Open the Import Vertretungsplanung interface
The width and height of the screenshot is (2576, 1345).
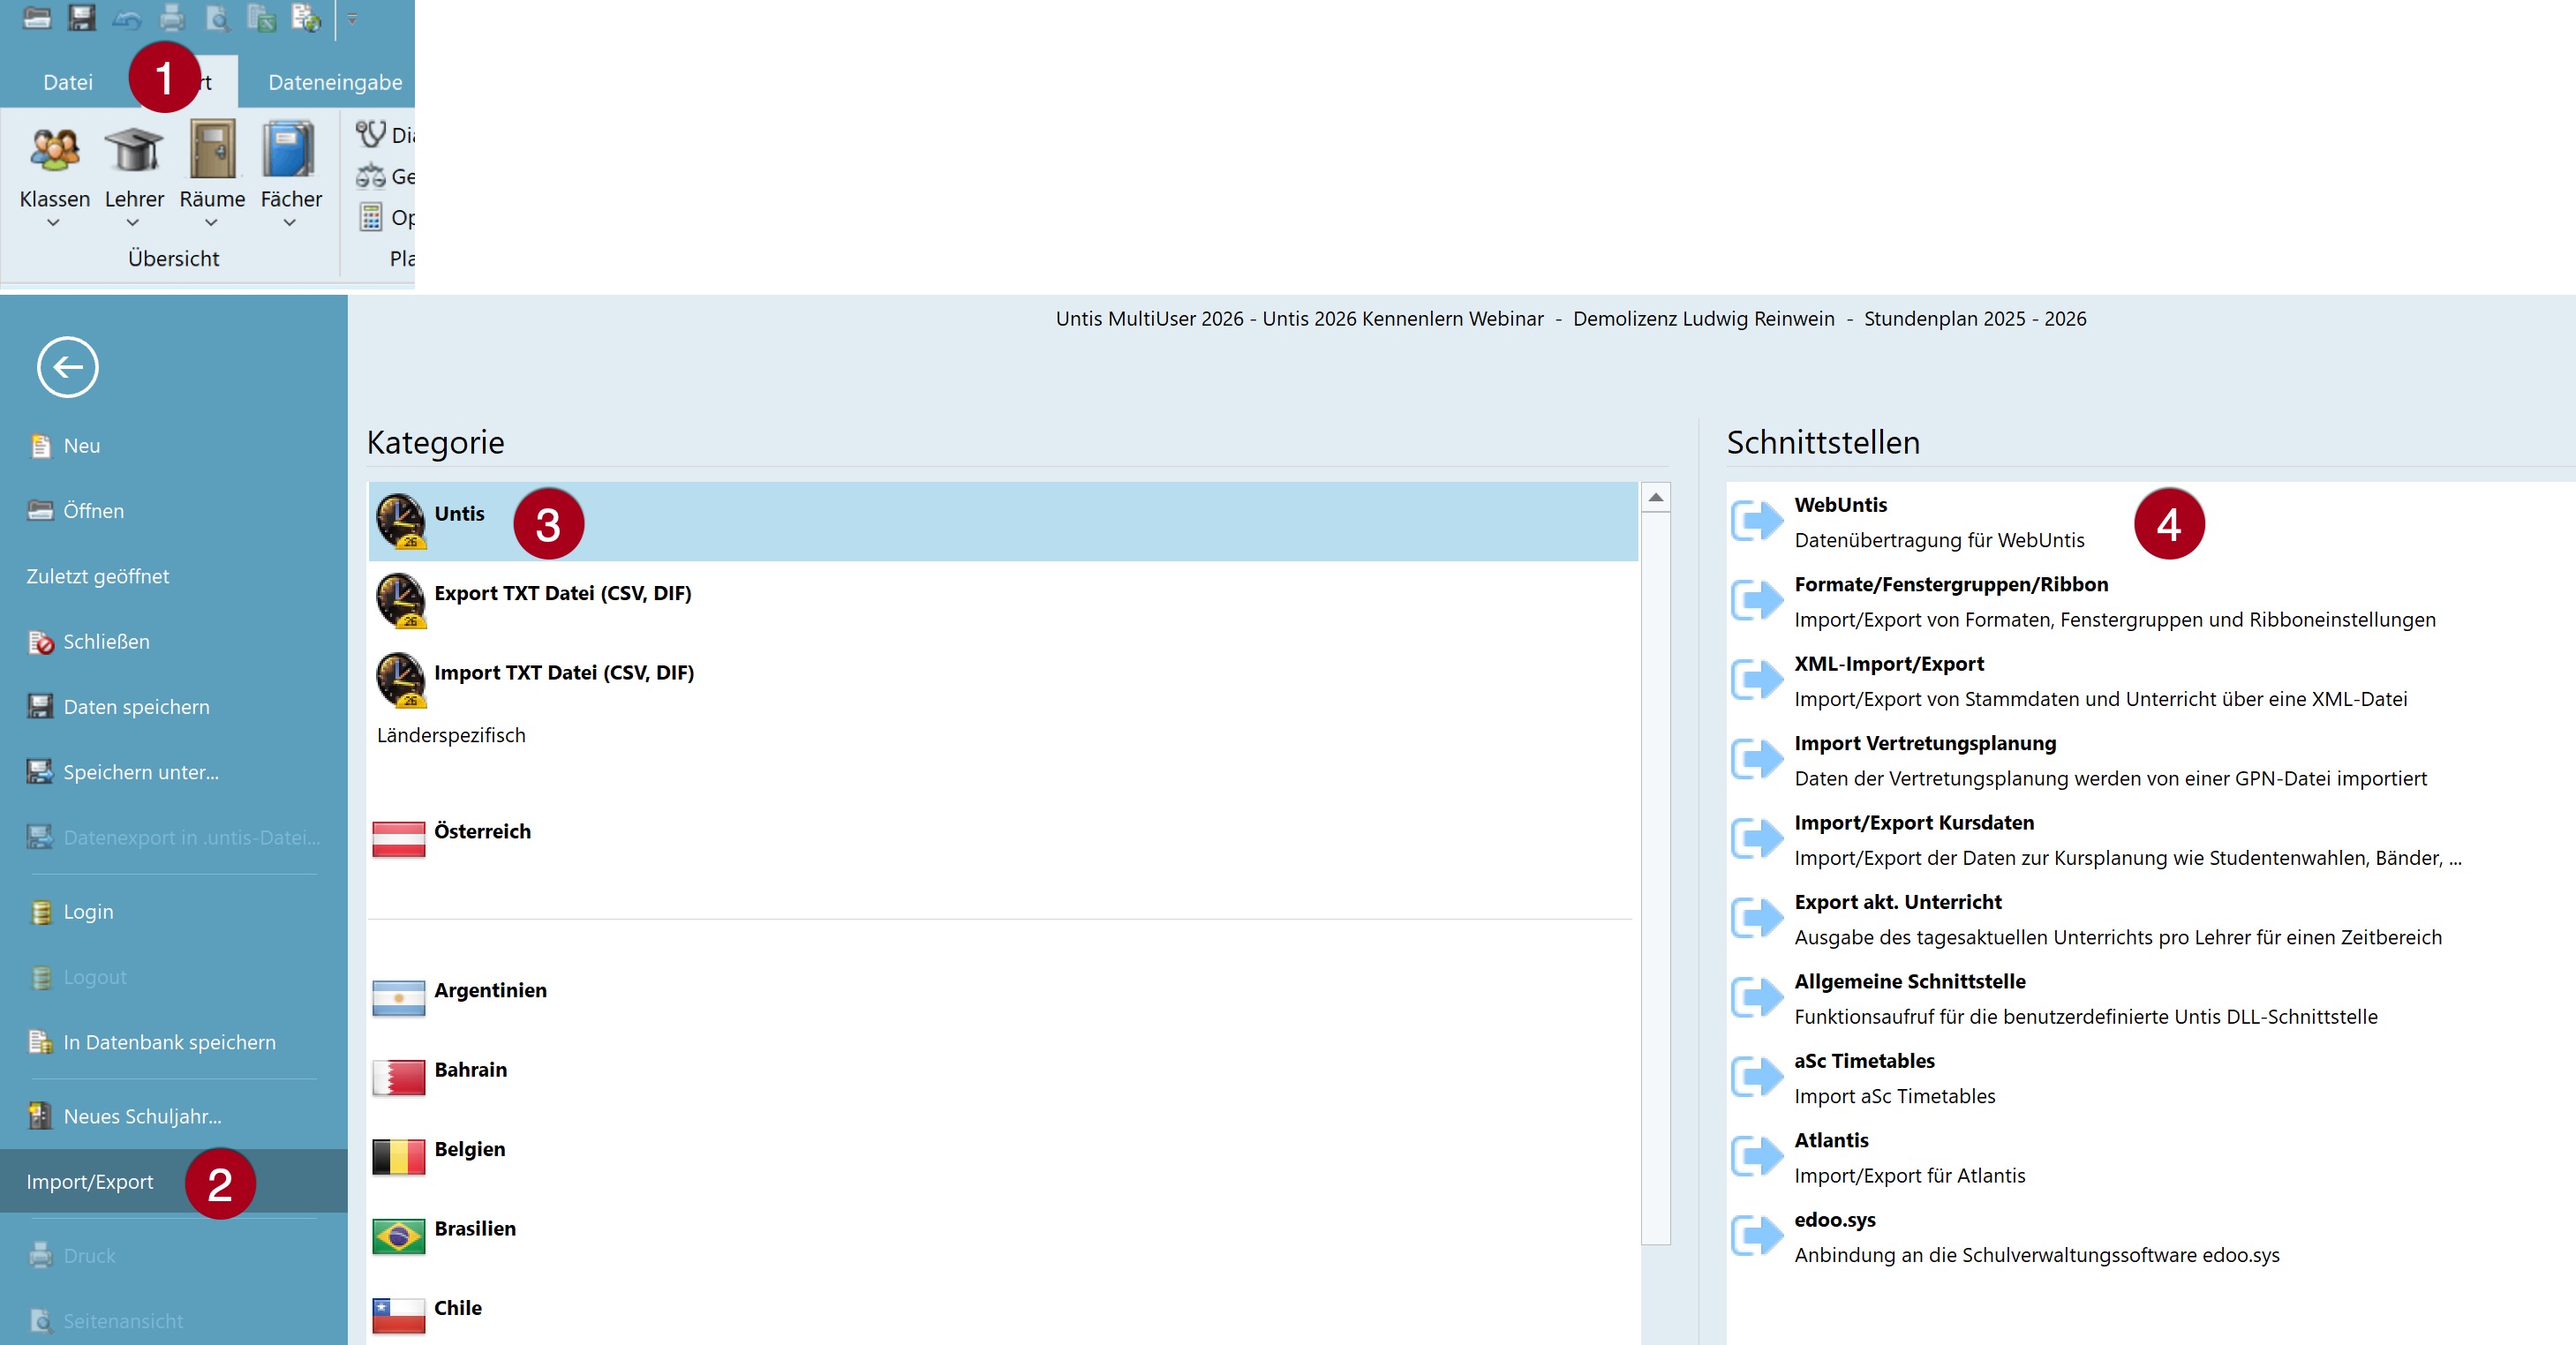pyautogui.click(x=1924, y=743)
